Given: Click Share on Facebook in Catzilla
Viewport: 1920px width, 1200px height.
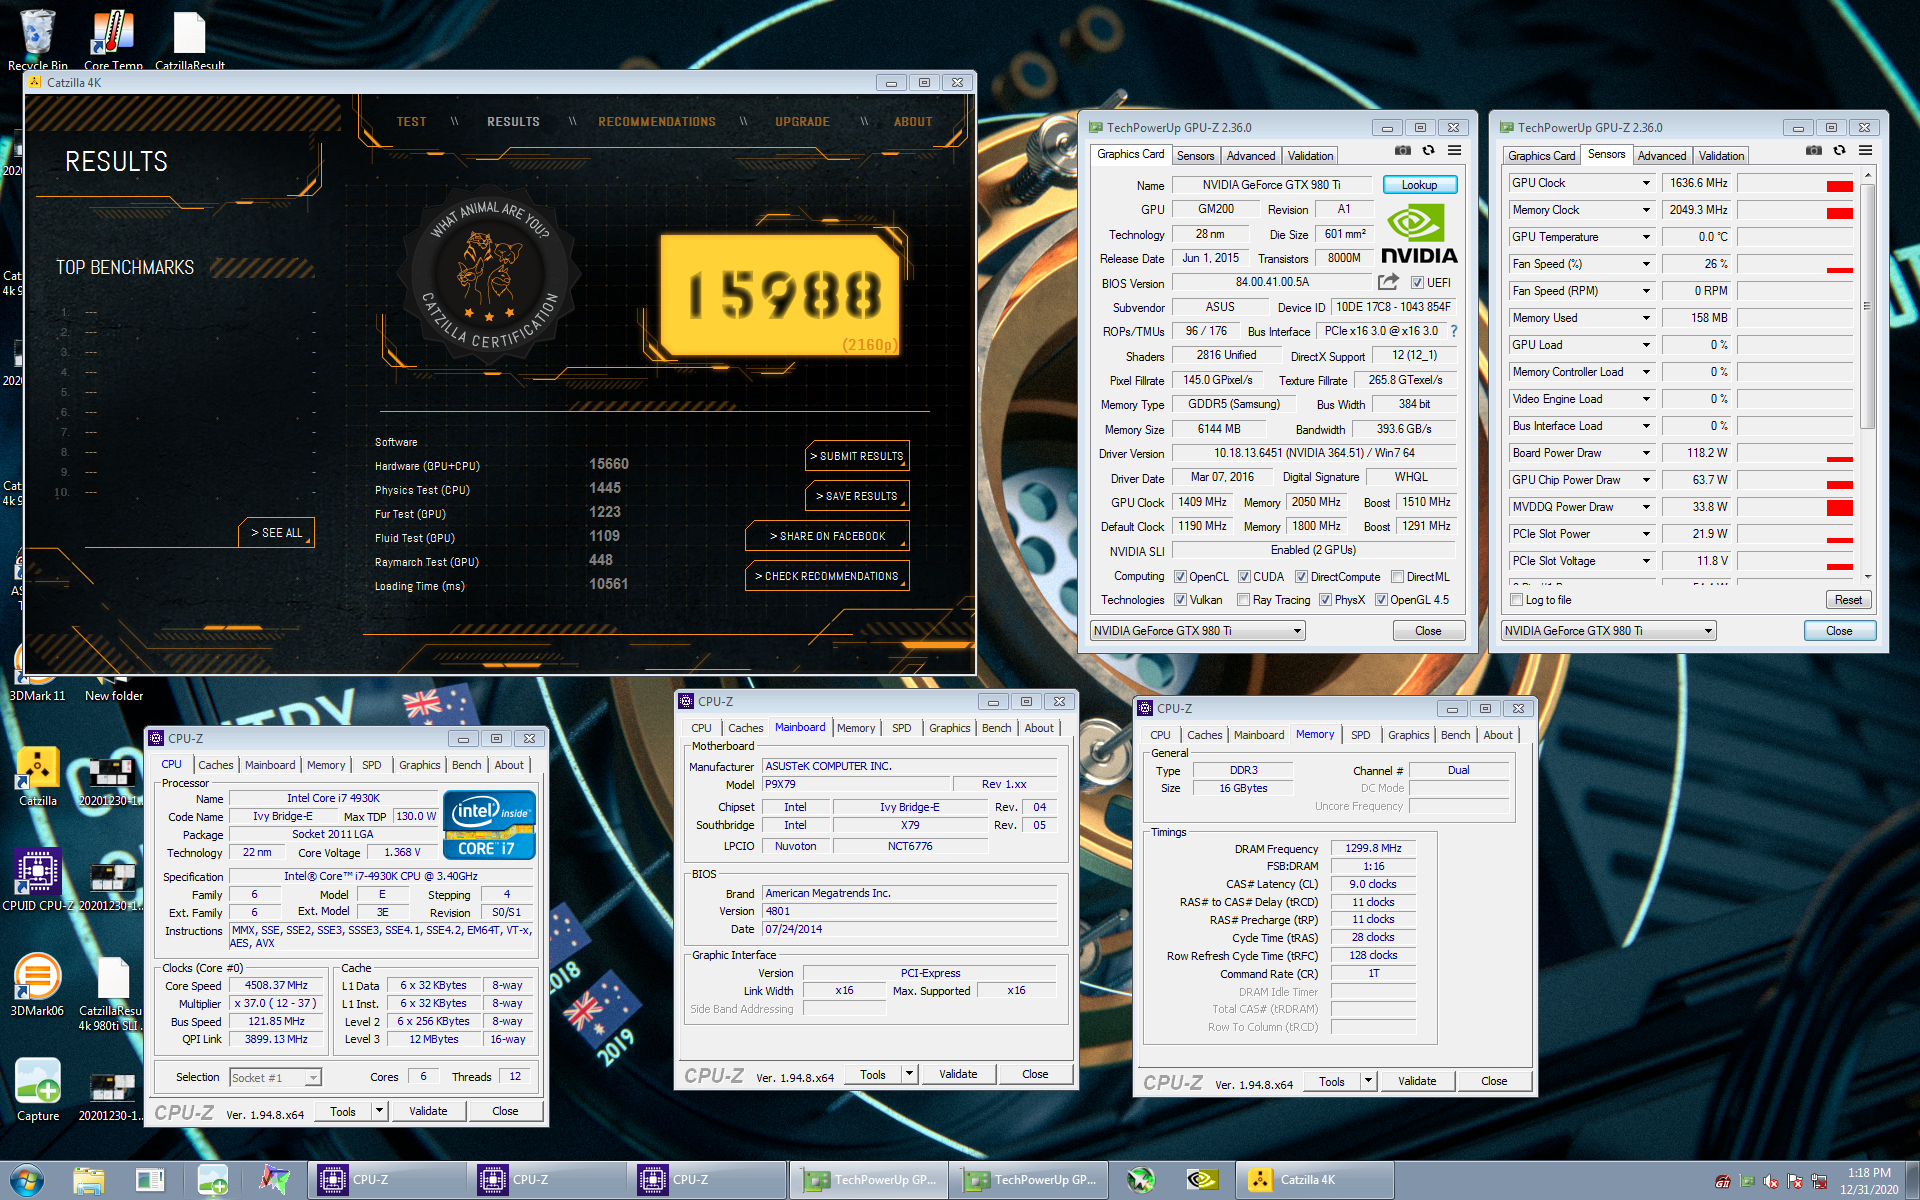Looking at the screenshot, I should pos(827,536).
